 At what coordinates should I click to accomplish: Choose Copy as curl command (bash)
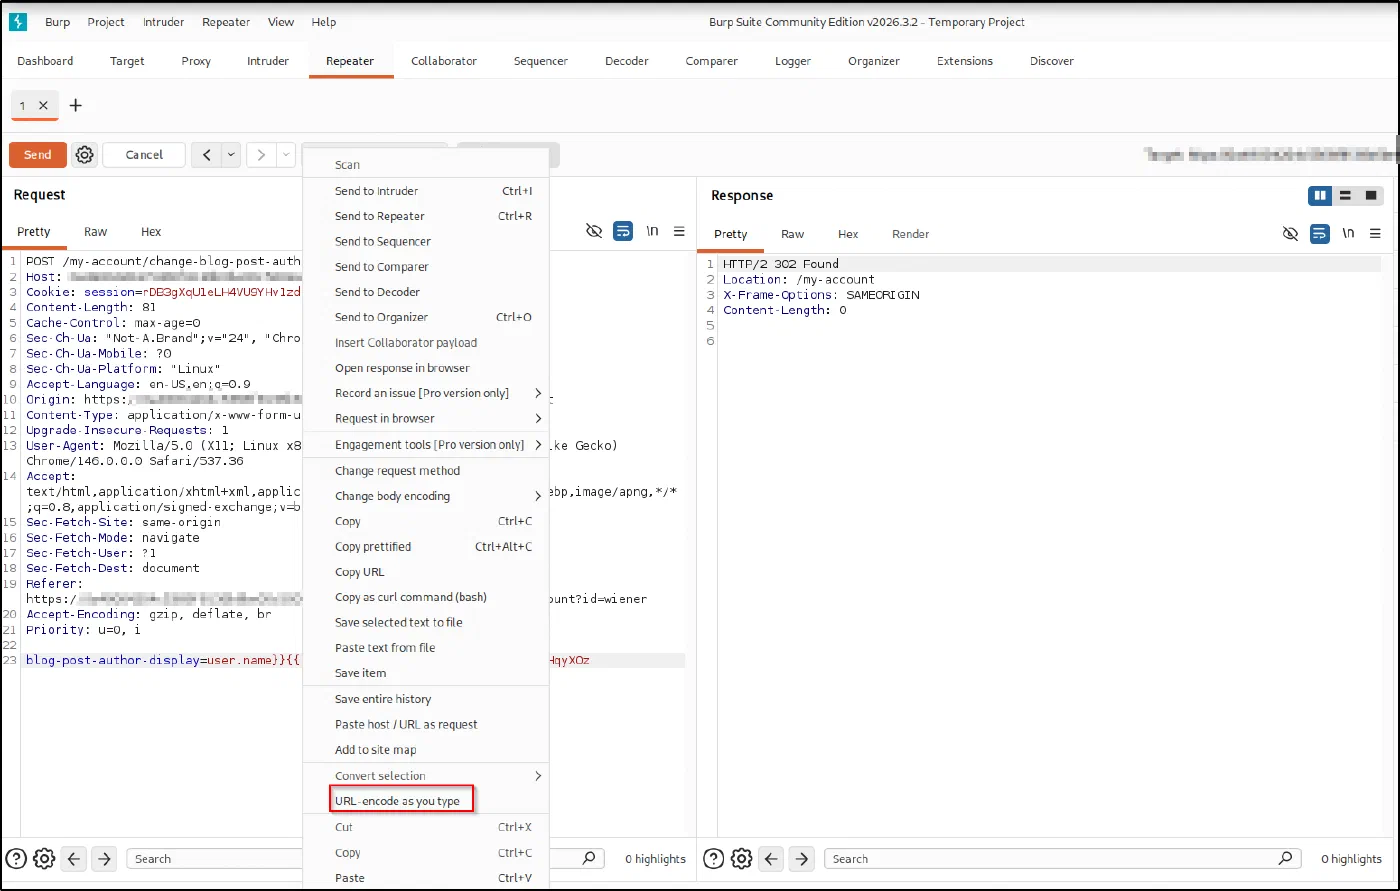coord(426,597)
